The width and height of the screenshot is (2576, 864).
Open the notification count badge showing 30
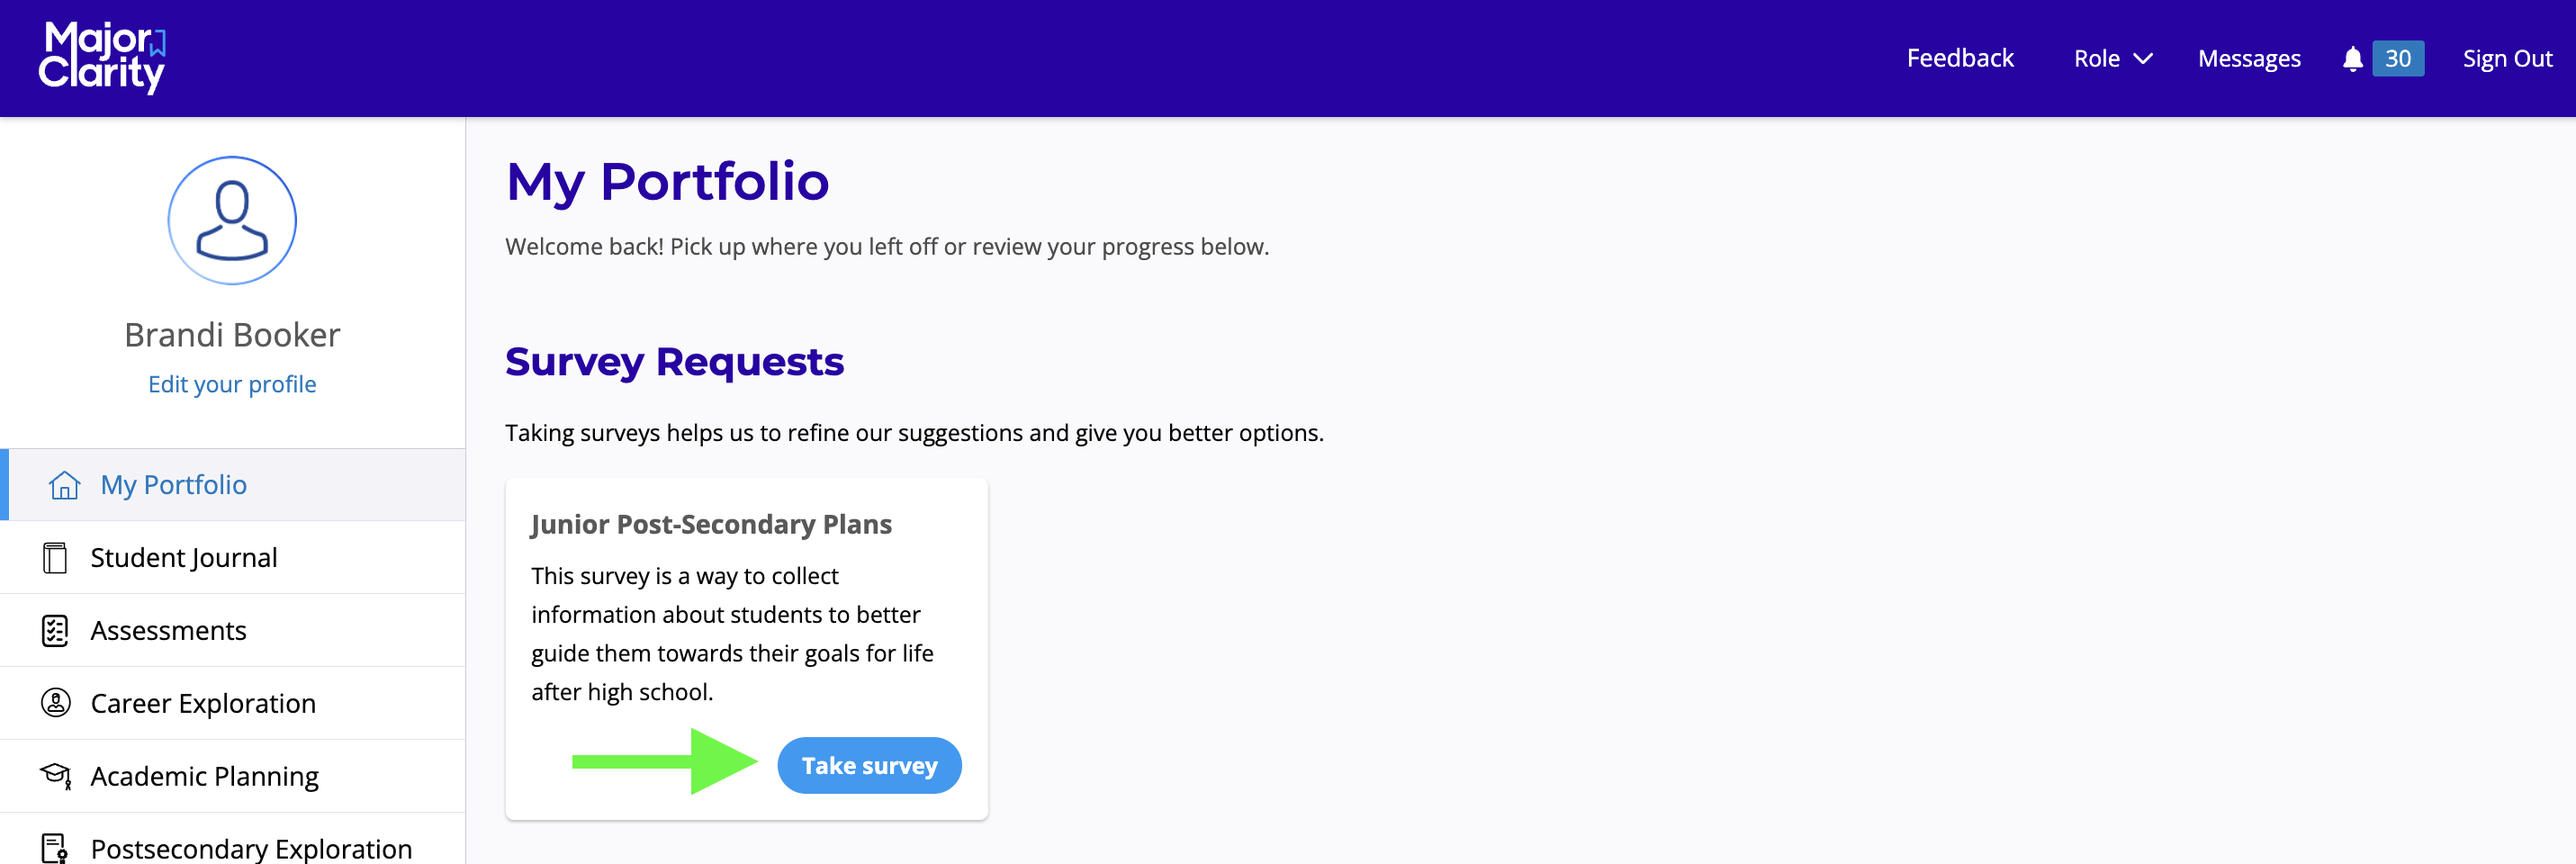click(2397, 59)
